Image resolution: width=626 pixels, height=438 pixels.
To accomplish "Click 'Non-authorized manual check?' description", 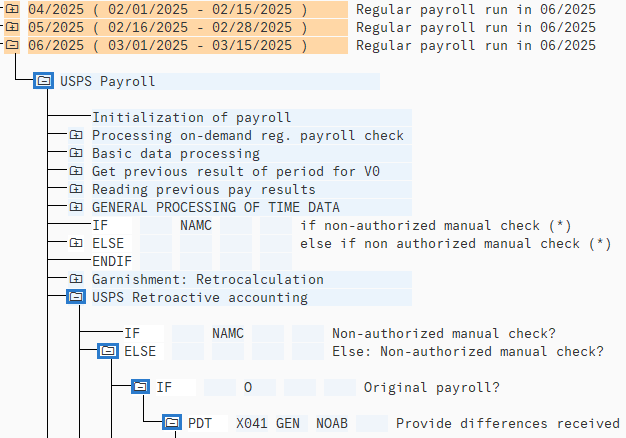I will pos(444,333).
